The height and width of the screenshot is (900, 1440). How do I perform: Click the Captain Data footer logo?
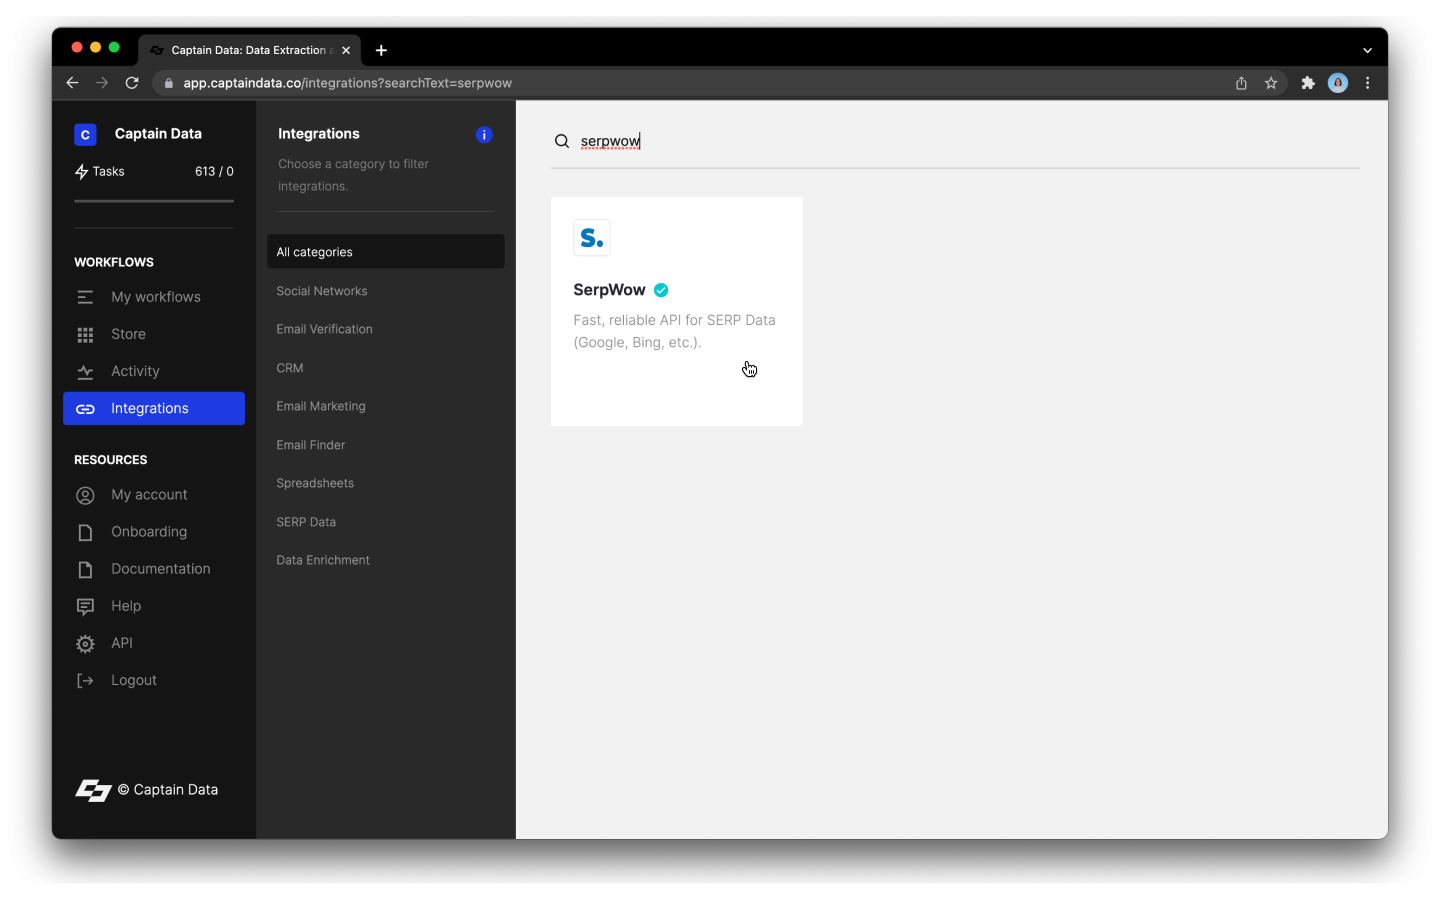[93, 790]
